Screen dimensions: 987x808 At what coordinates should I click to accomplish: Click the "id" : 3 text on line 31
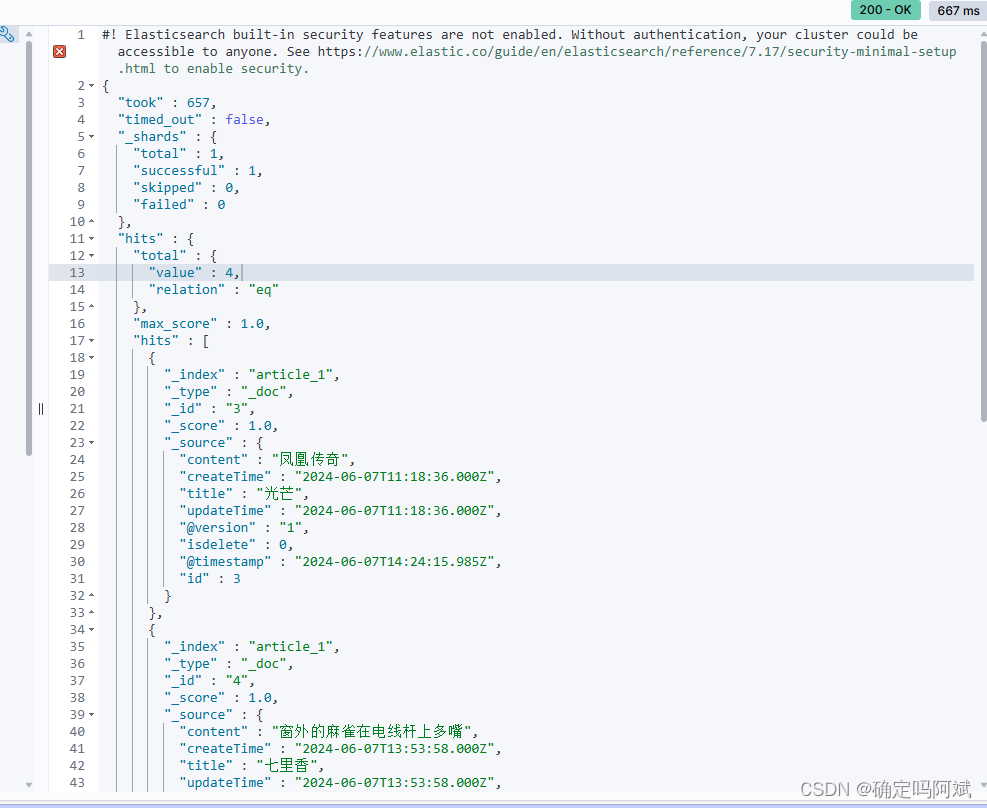click(210, 578)
